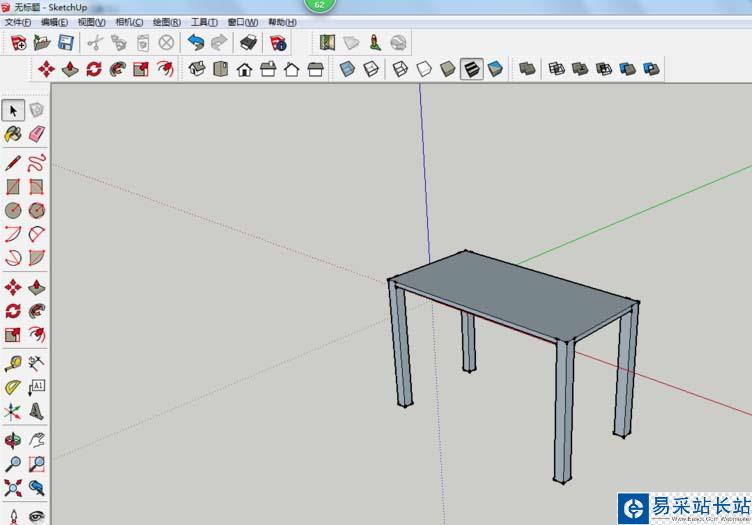Switch to Iso house view
Image resolution: width=752 pixels, height=525 pixels.
pyautogui.click(x=196, y=69)
